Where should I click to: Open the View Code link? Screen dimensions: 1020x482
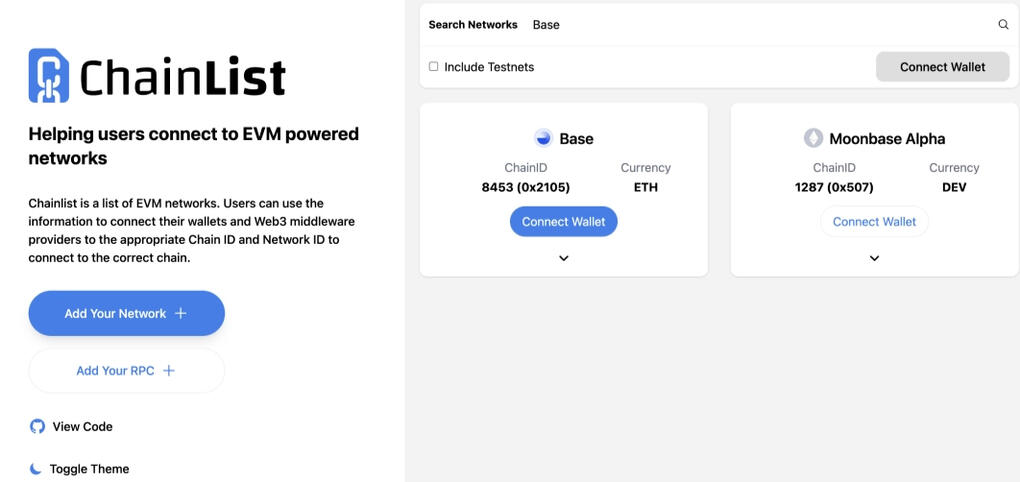[x=82, y=427]
